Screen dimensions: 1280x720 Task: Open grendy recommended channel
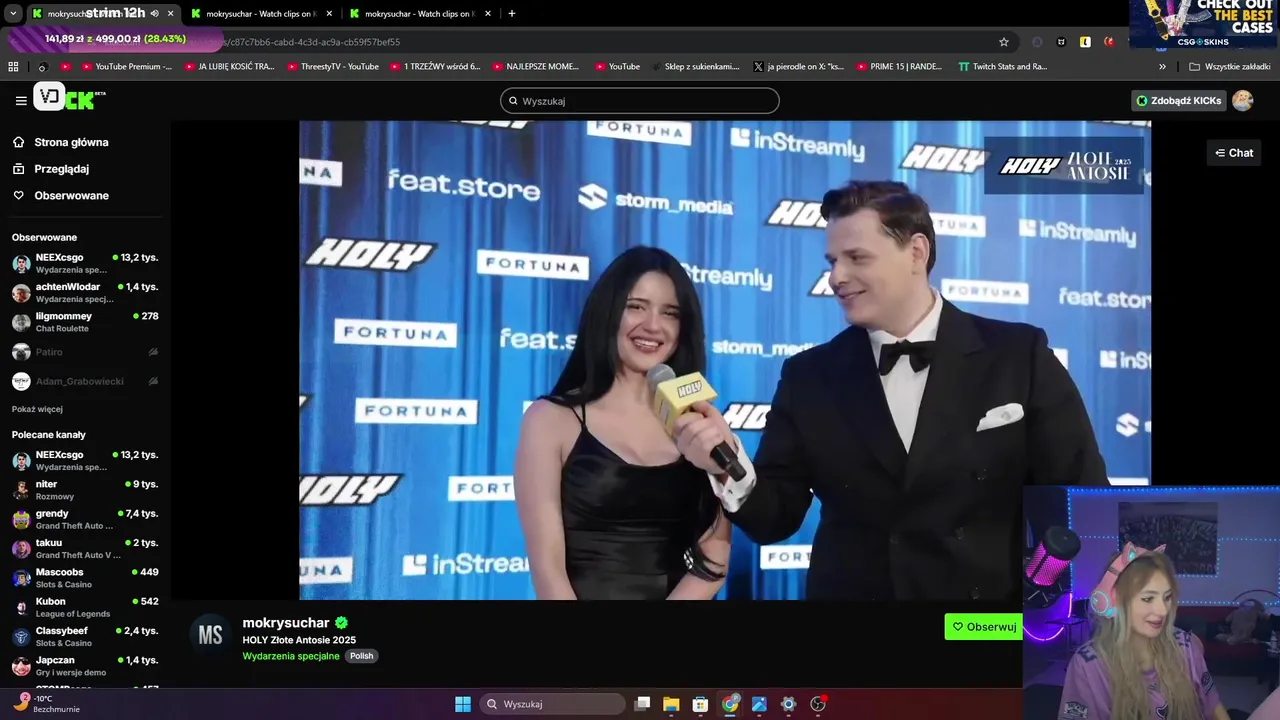click(85, 519)
